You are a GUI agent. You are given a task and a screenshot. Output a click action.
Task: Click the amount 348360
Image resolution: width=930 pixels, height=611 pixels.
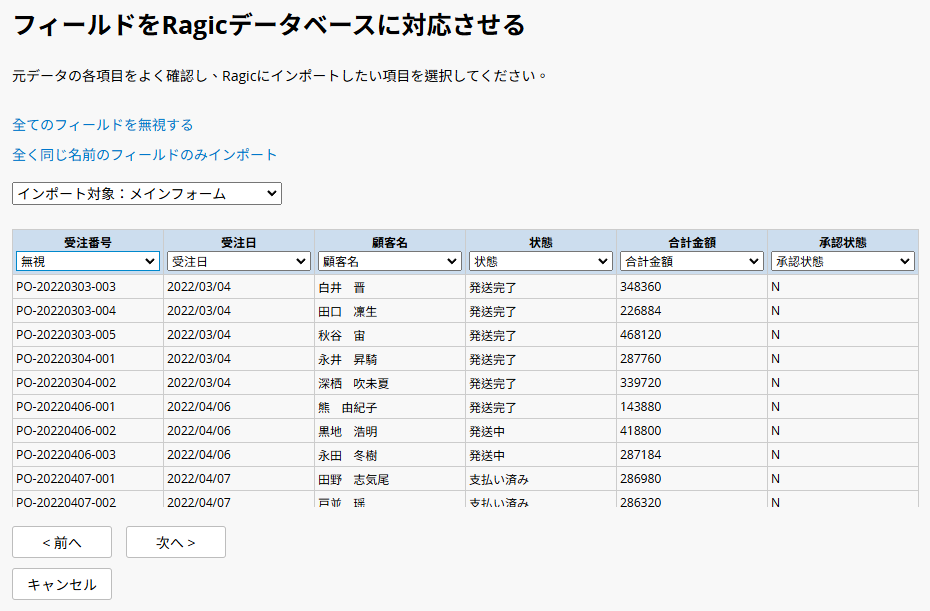click(x=641, y=287)
